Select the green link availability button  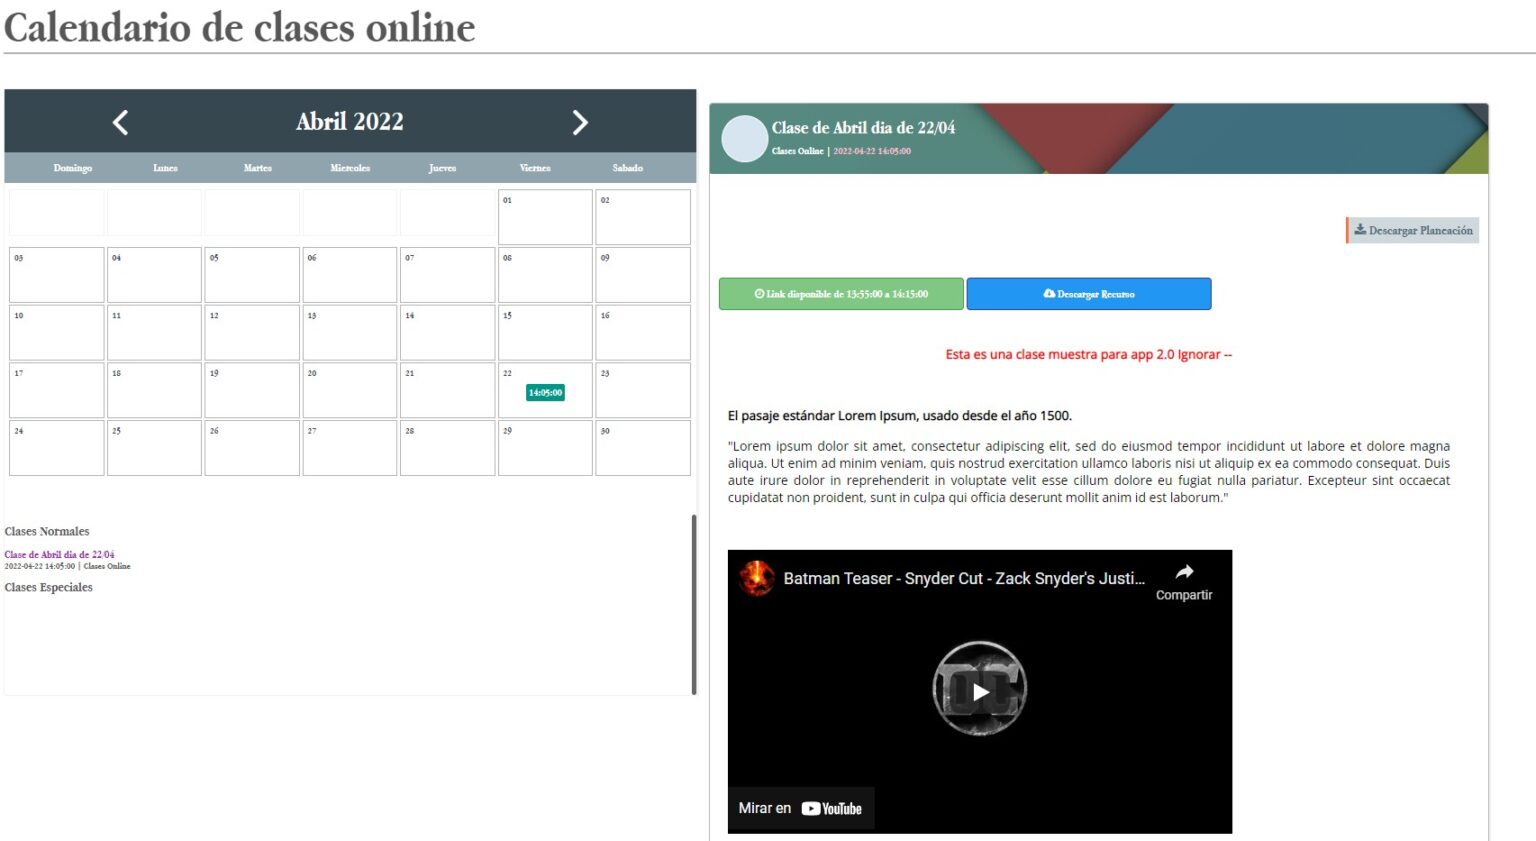coord(841,293)
